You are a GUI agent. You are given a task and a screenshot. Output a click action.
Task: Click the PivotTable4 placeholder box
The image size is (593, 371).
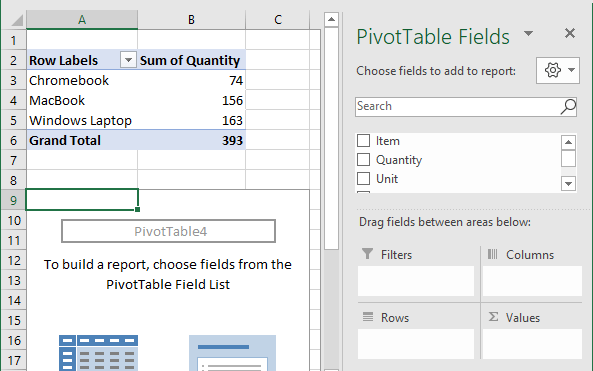pos(168,231)
